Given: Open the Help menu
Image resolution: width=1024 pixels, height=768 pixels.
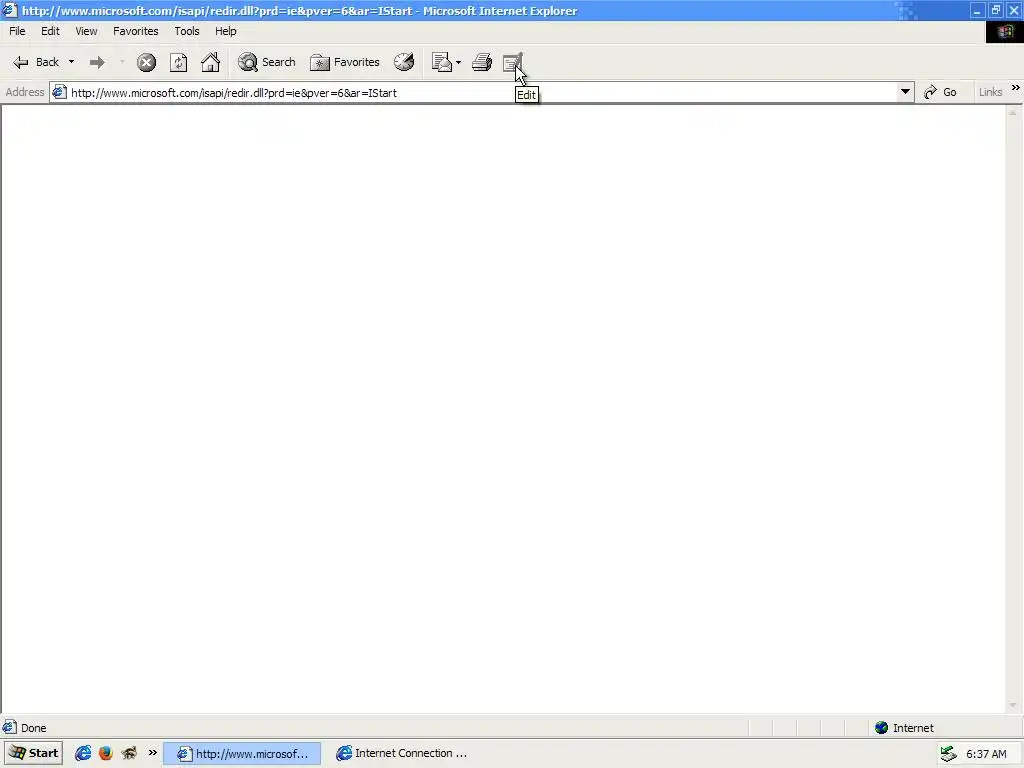Looking at the screenshot, I should click(x=226, y=31).
